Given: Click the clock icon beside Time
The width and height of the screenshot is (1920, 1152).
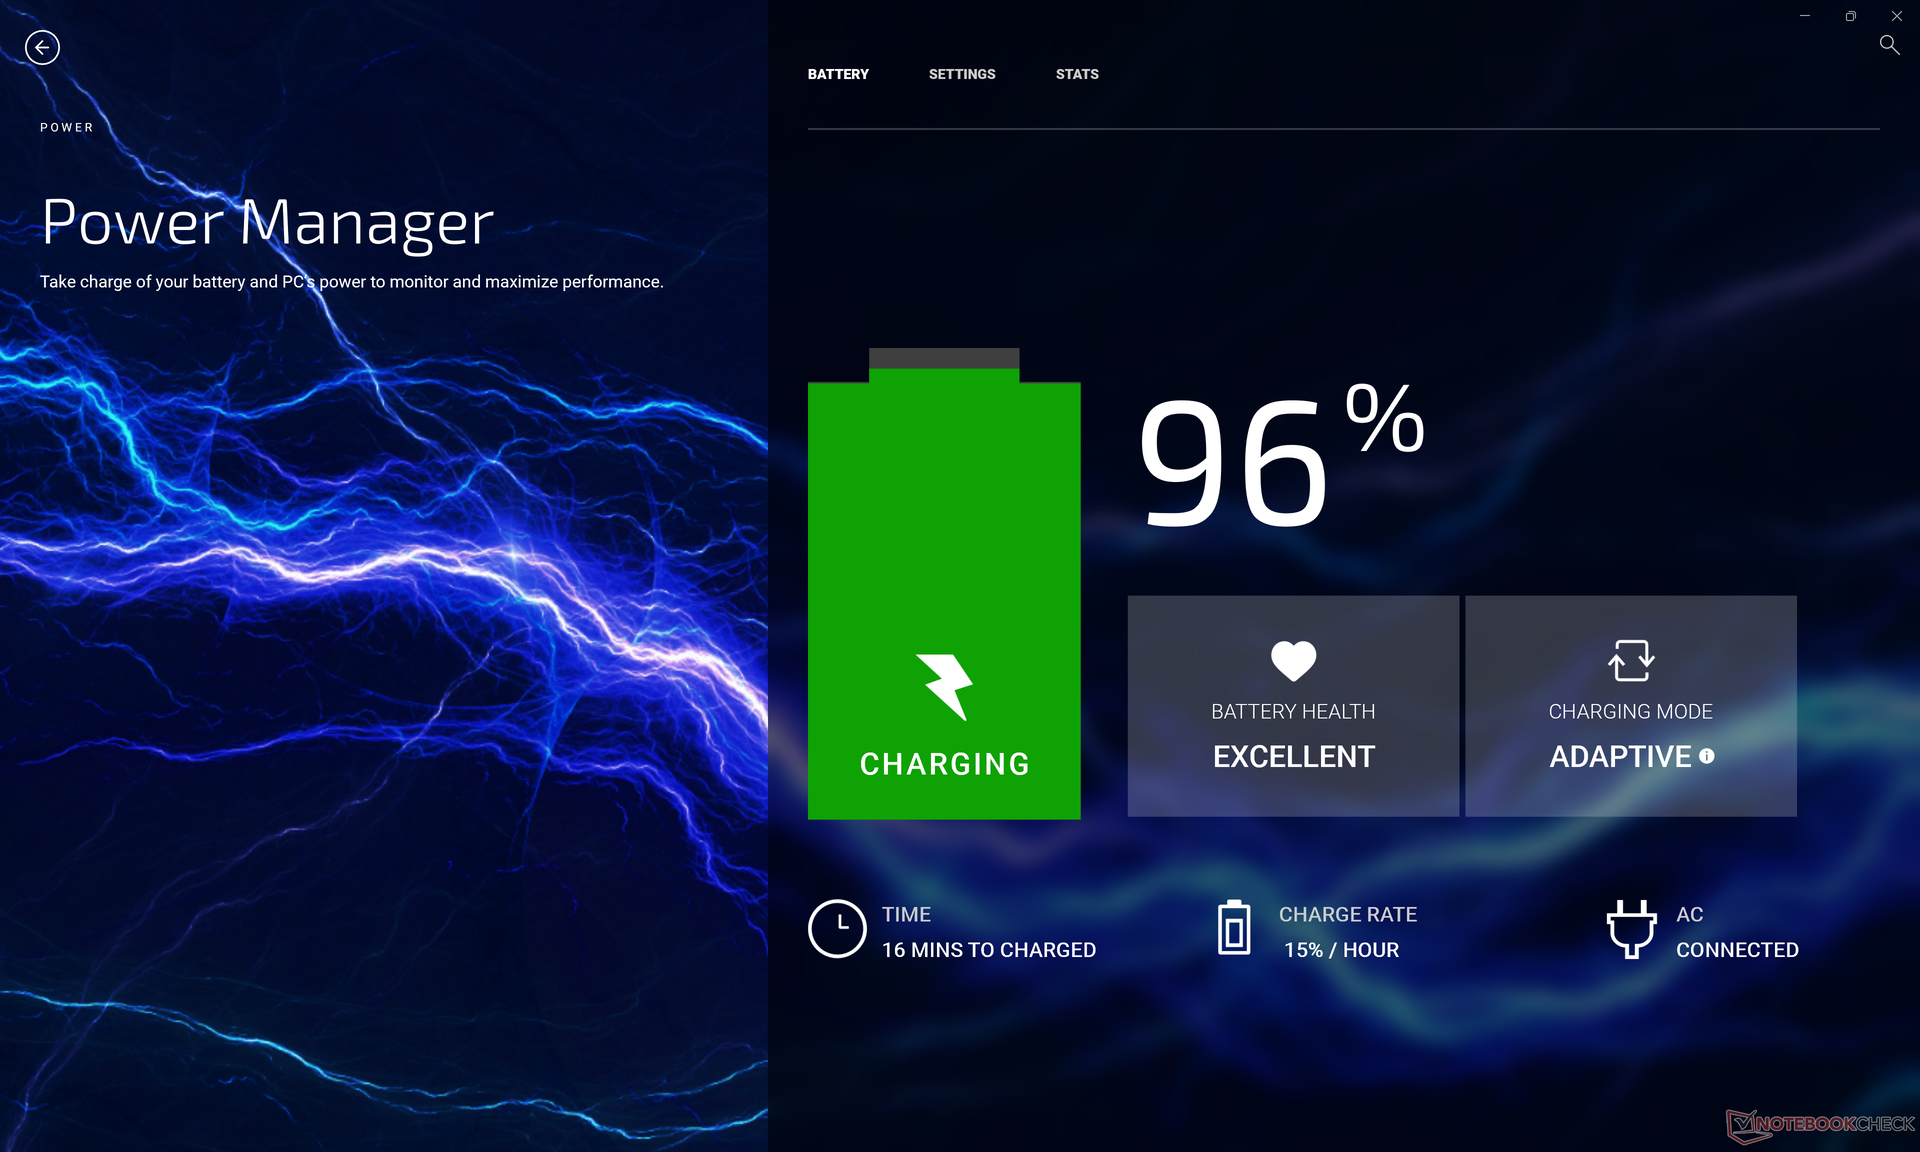Looking at the screenshot, I should (836, 929).
